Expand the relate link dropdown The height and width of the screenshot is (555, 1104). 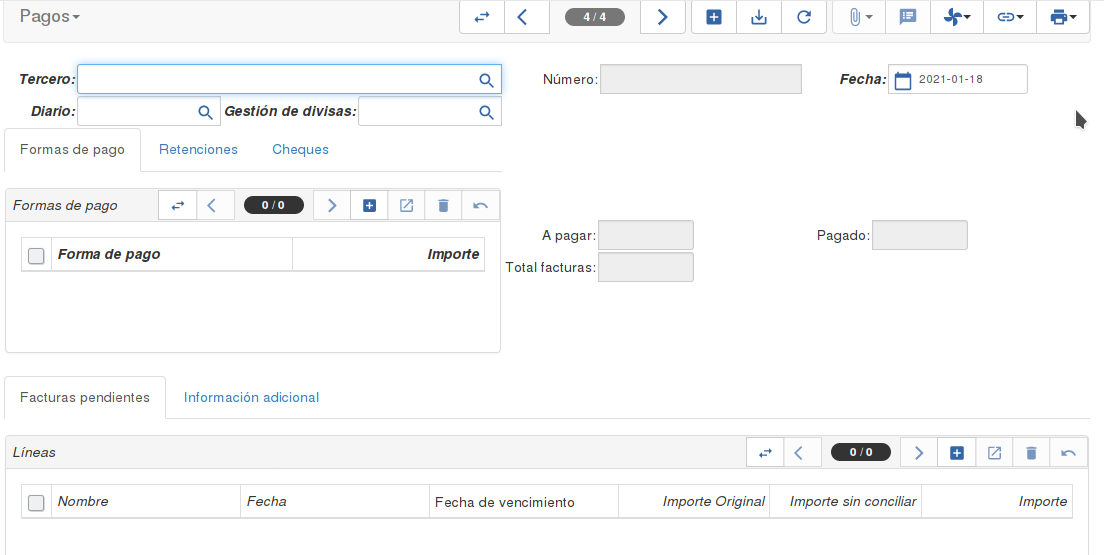pyautogui.click(x=1010, y=17)
